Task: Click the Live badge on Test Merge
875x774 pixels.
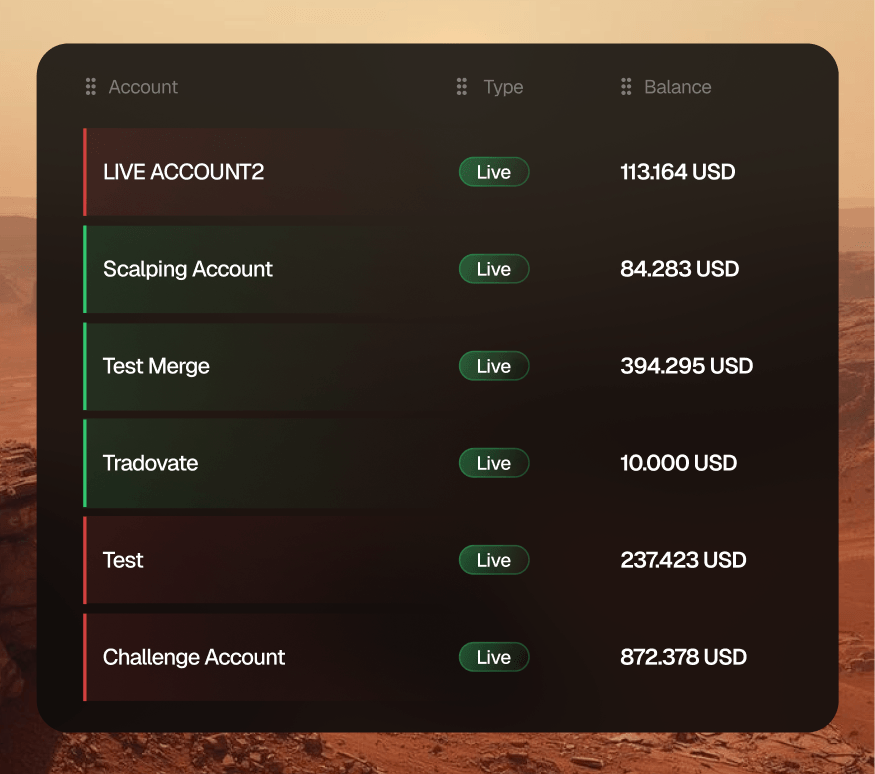Action: click(494, 366)
